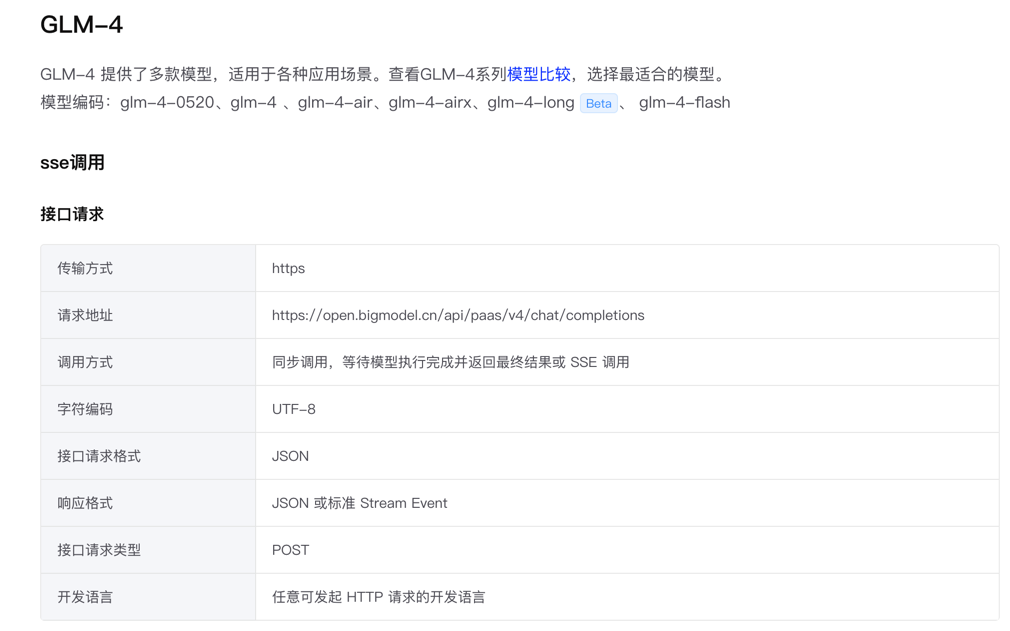This screenshot has width=1010, height=631.
Task: Click the 请求地址 row label
Action: click(85, 316)
